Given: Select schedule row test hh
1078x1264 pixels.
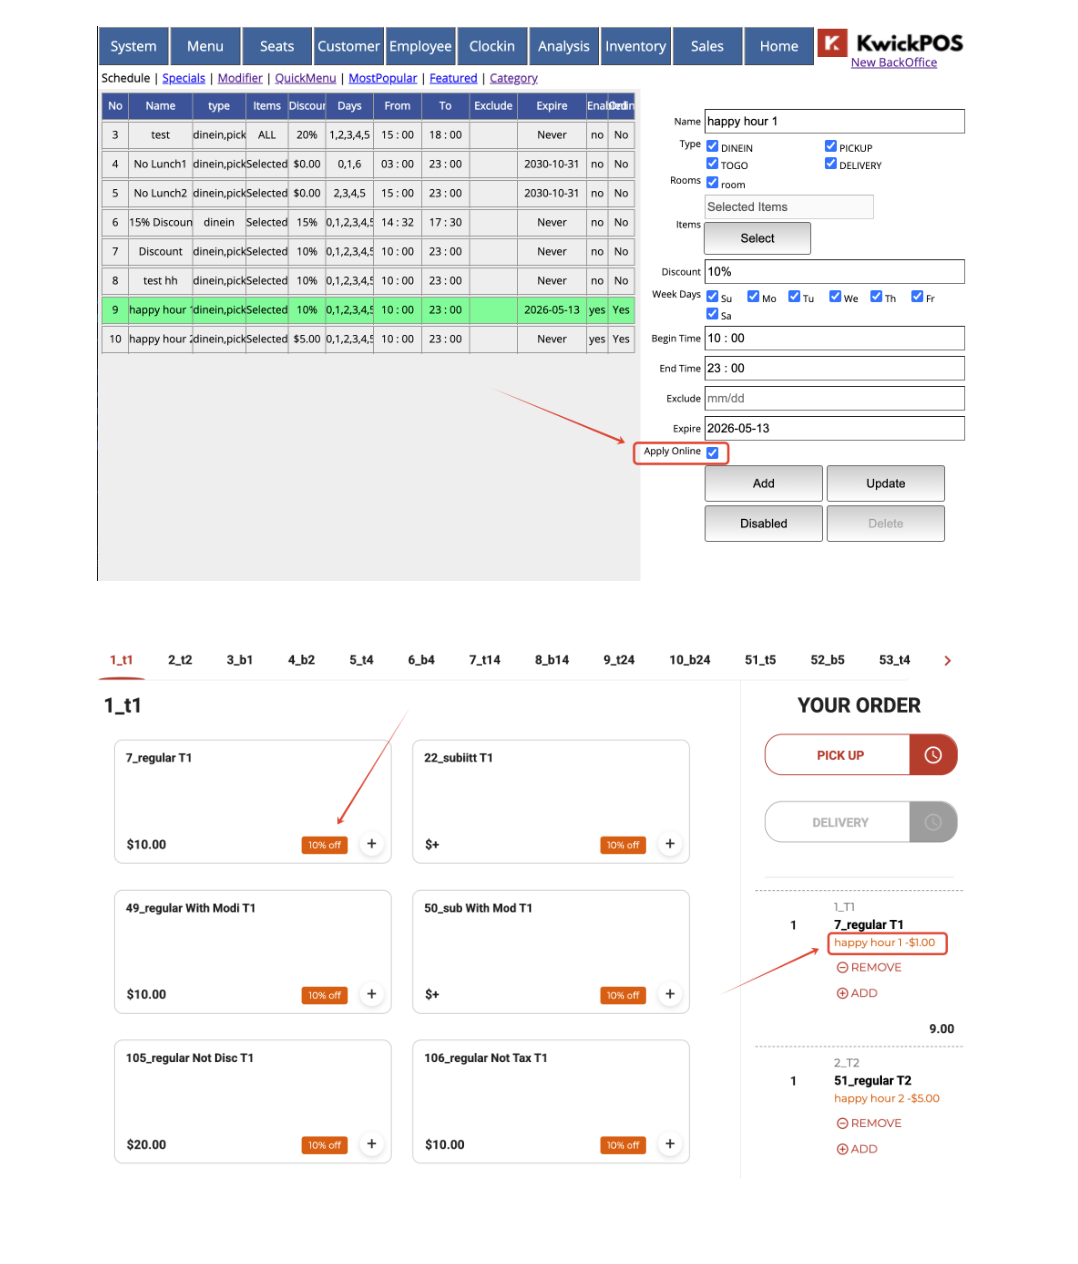Looking at the screenshot, I should 368,281.
